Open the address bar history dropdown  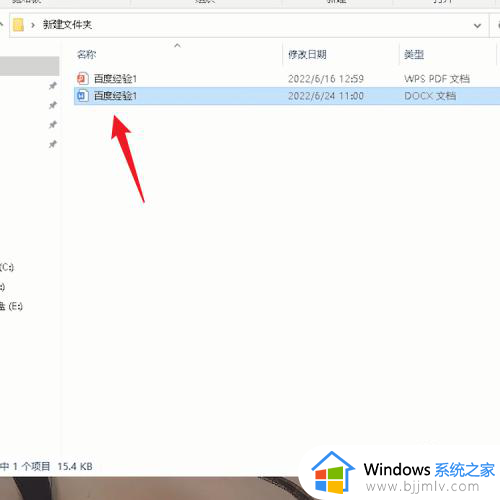click(477, 26)
